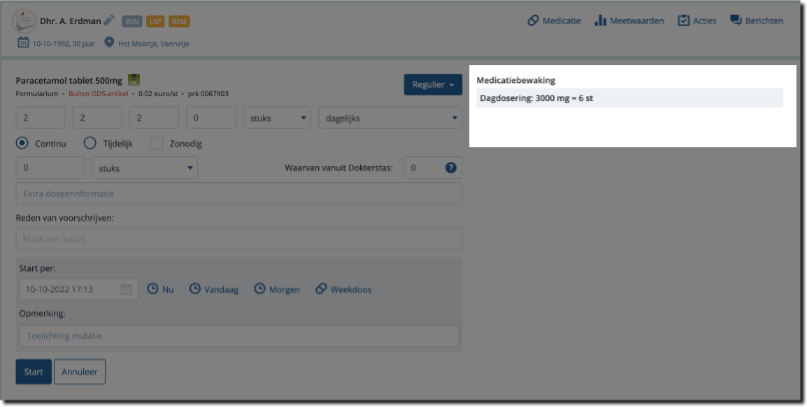
Task: Set start time with the Morgen link
Action: [277, 289]
